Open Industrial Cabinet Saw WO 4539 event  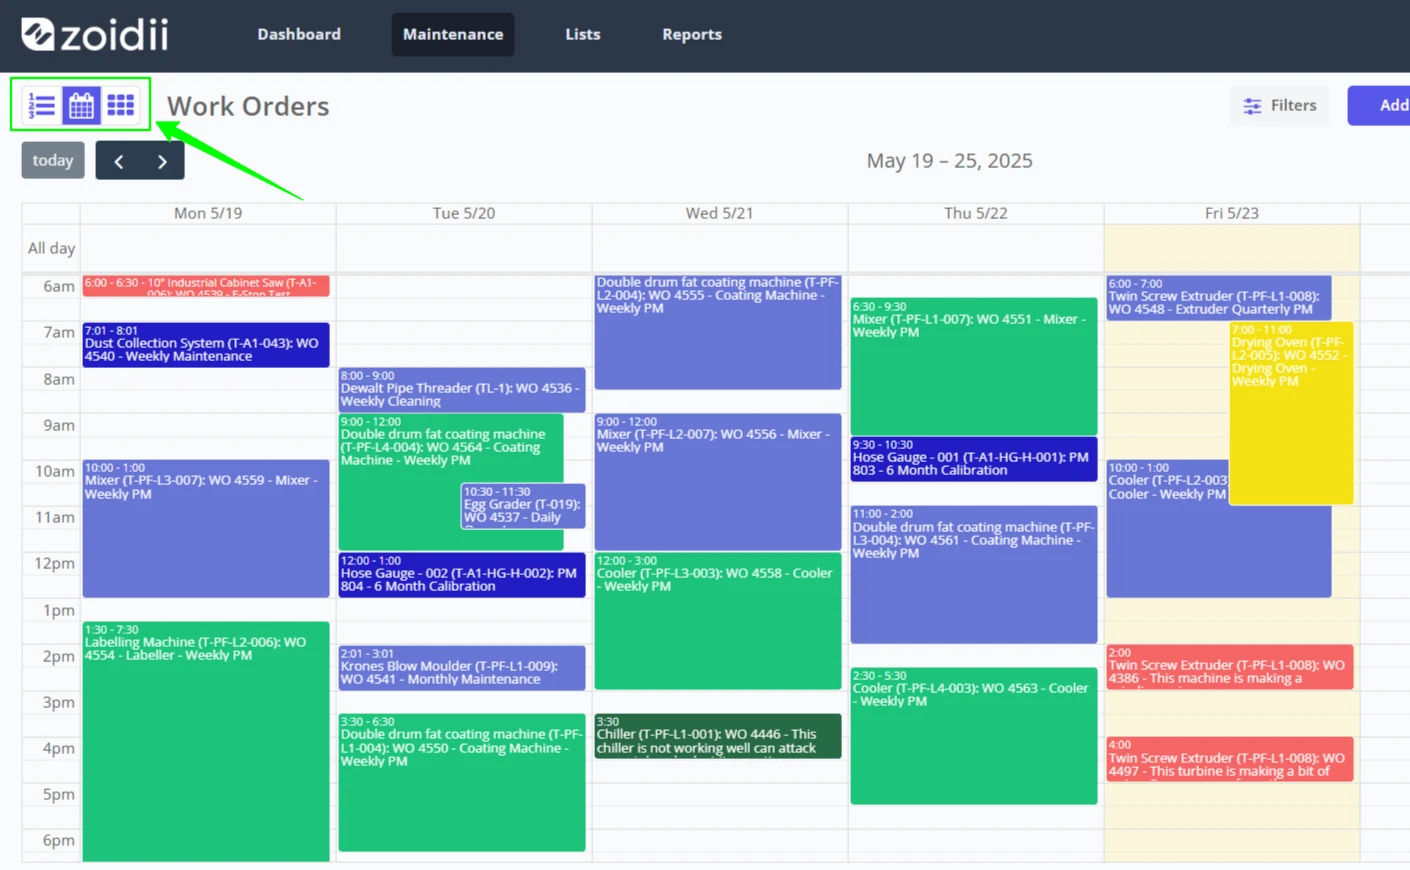pyautogui.click(x=206, y=286)
